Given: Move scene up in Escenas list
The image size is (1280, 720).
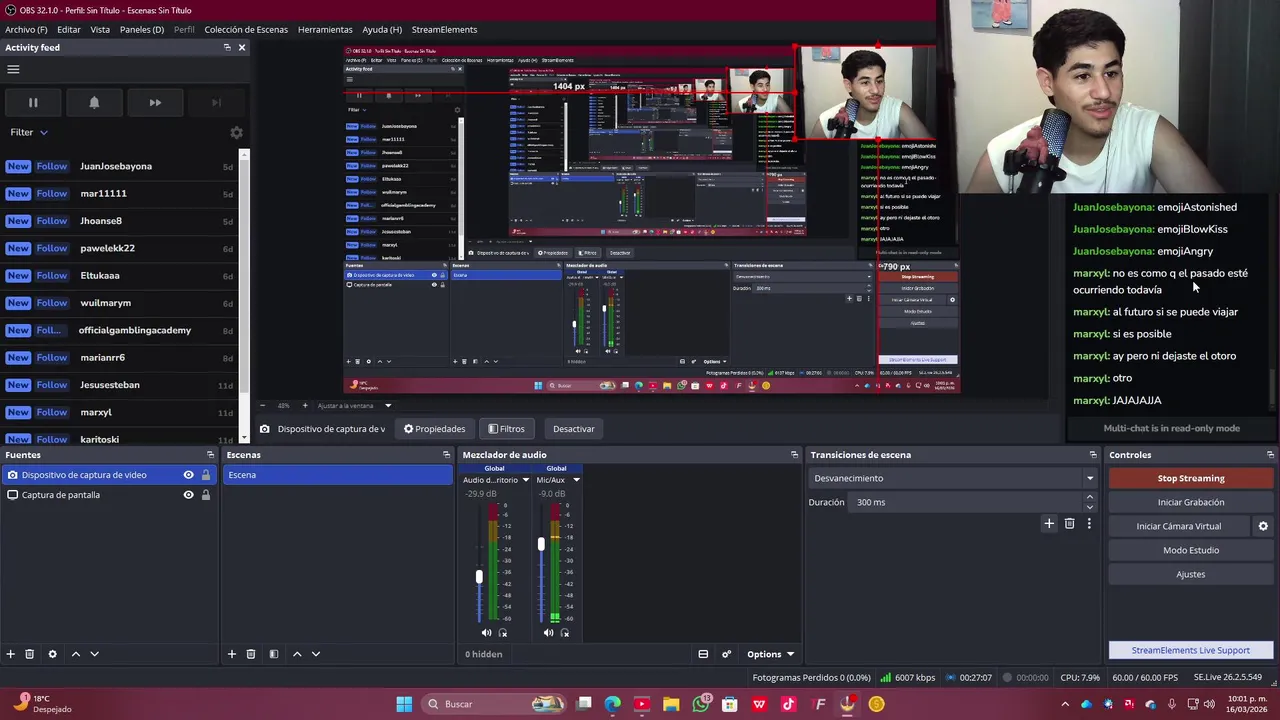Looking at the screenshot, I should (x=296, y=654).
